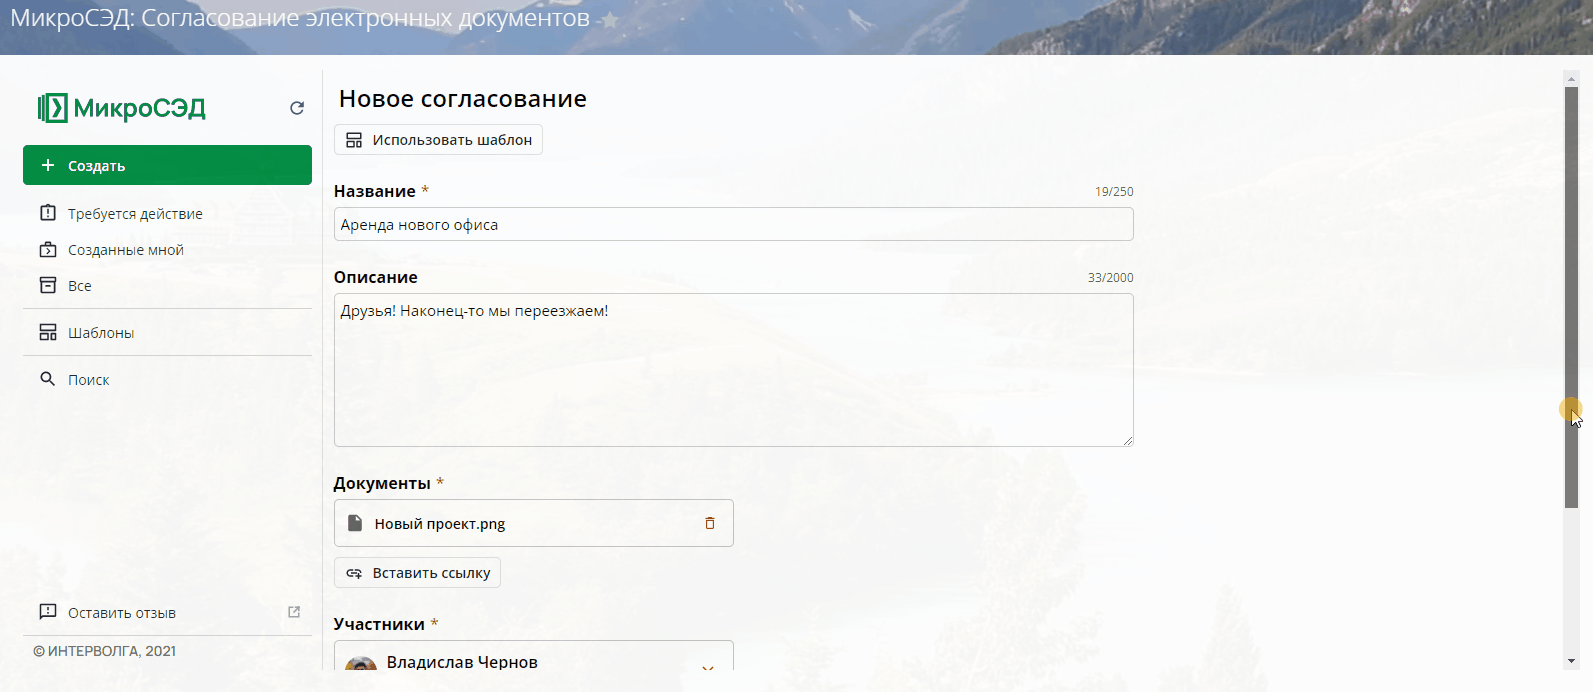This screenshot has width=1593, height=692.
Task: Click Вставить ссылку button
Action: click(x=417, y=573)
